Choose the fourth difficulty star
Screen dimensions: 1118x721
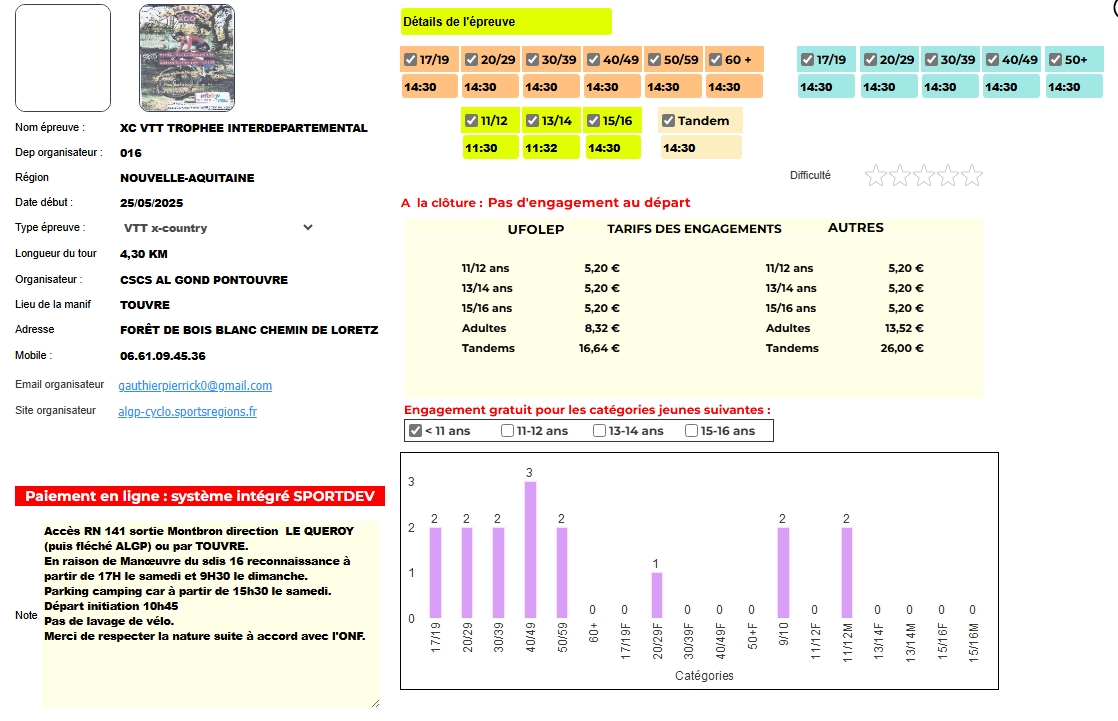click(x=948, y=177)
